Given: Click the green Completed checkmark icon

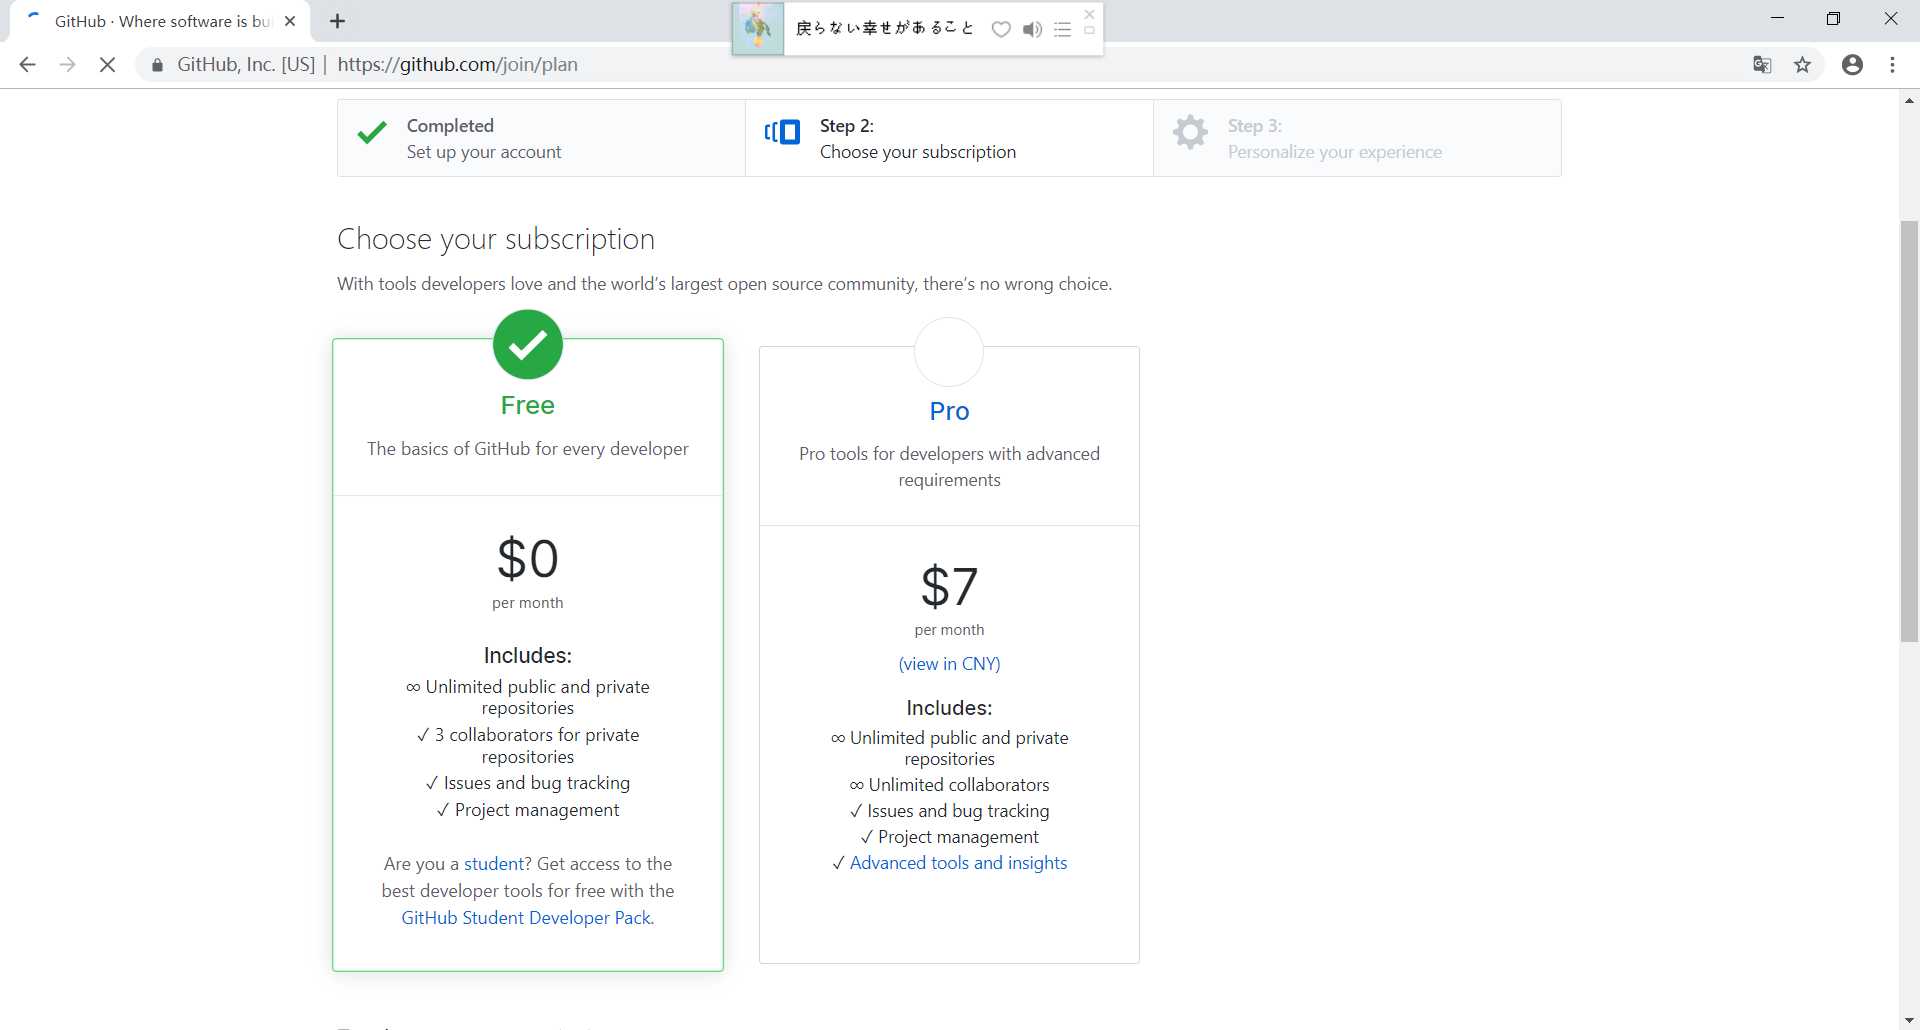Looking at the screenshot, I should (372, 133).
